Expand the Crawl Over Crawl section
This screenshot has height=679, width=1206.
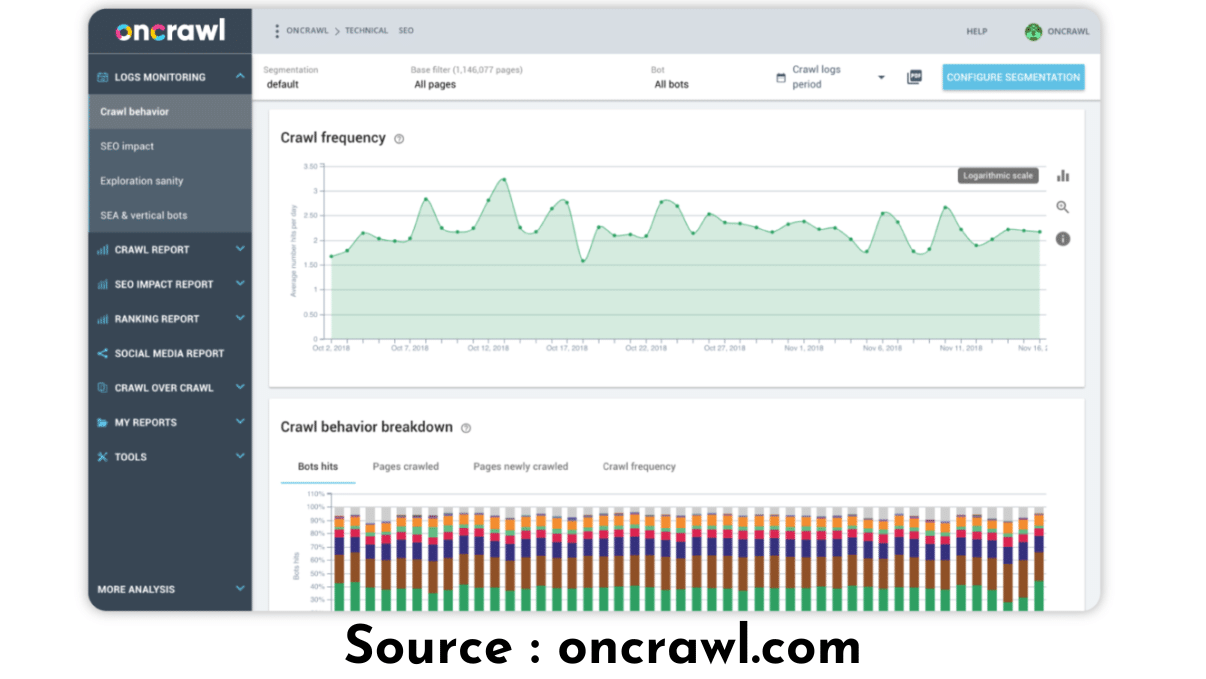pos(240,387)
